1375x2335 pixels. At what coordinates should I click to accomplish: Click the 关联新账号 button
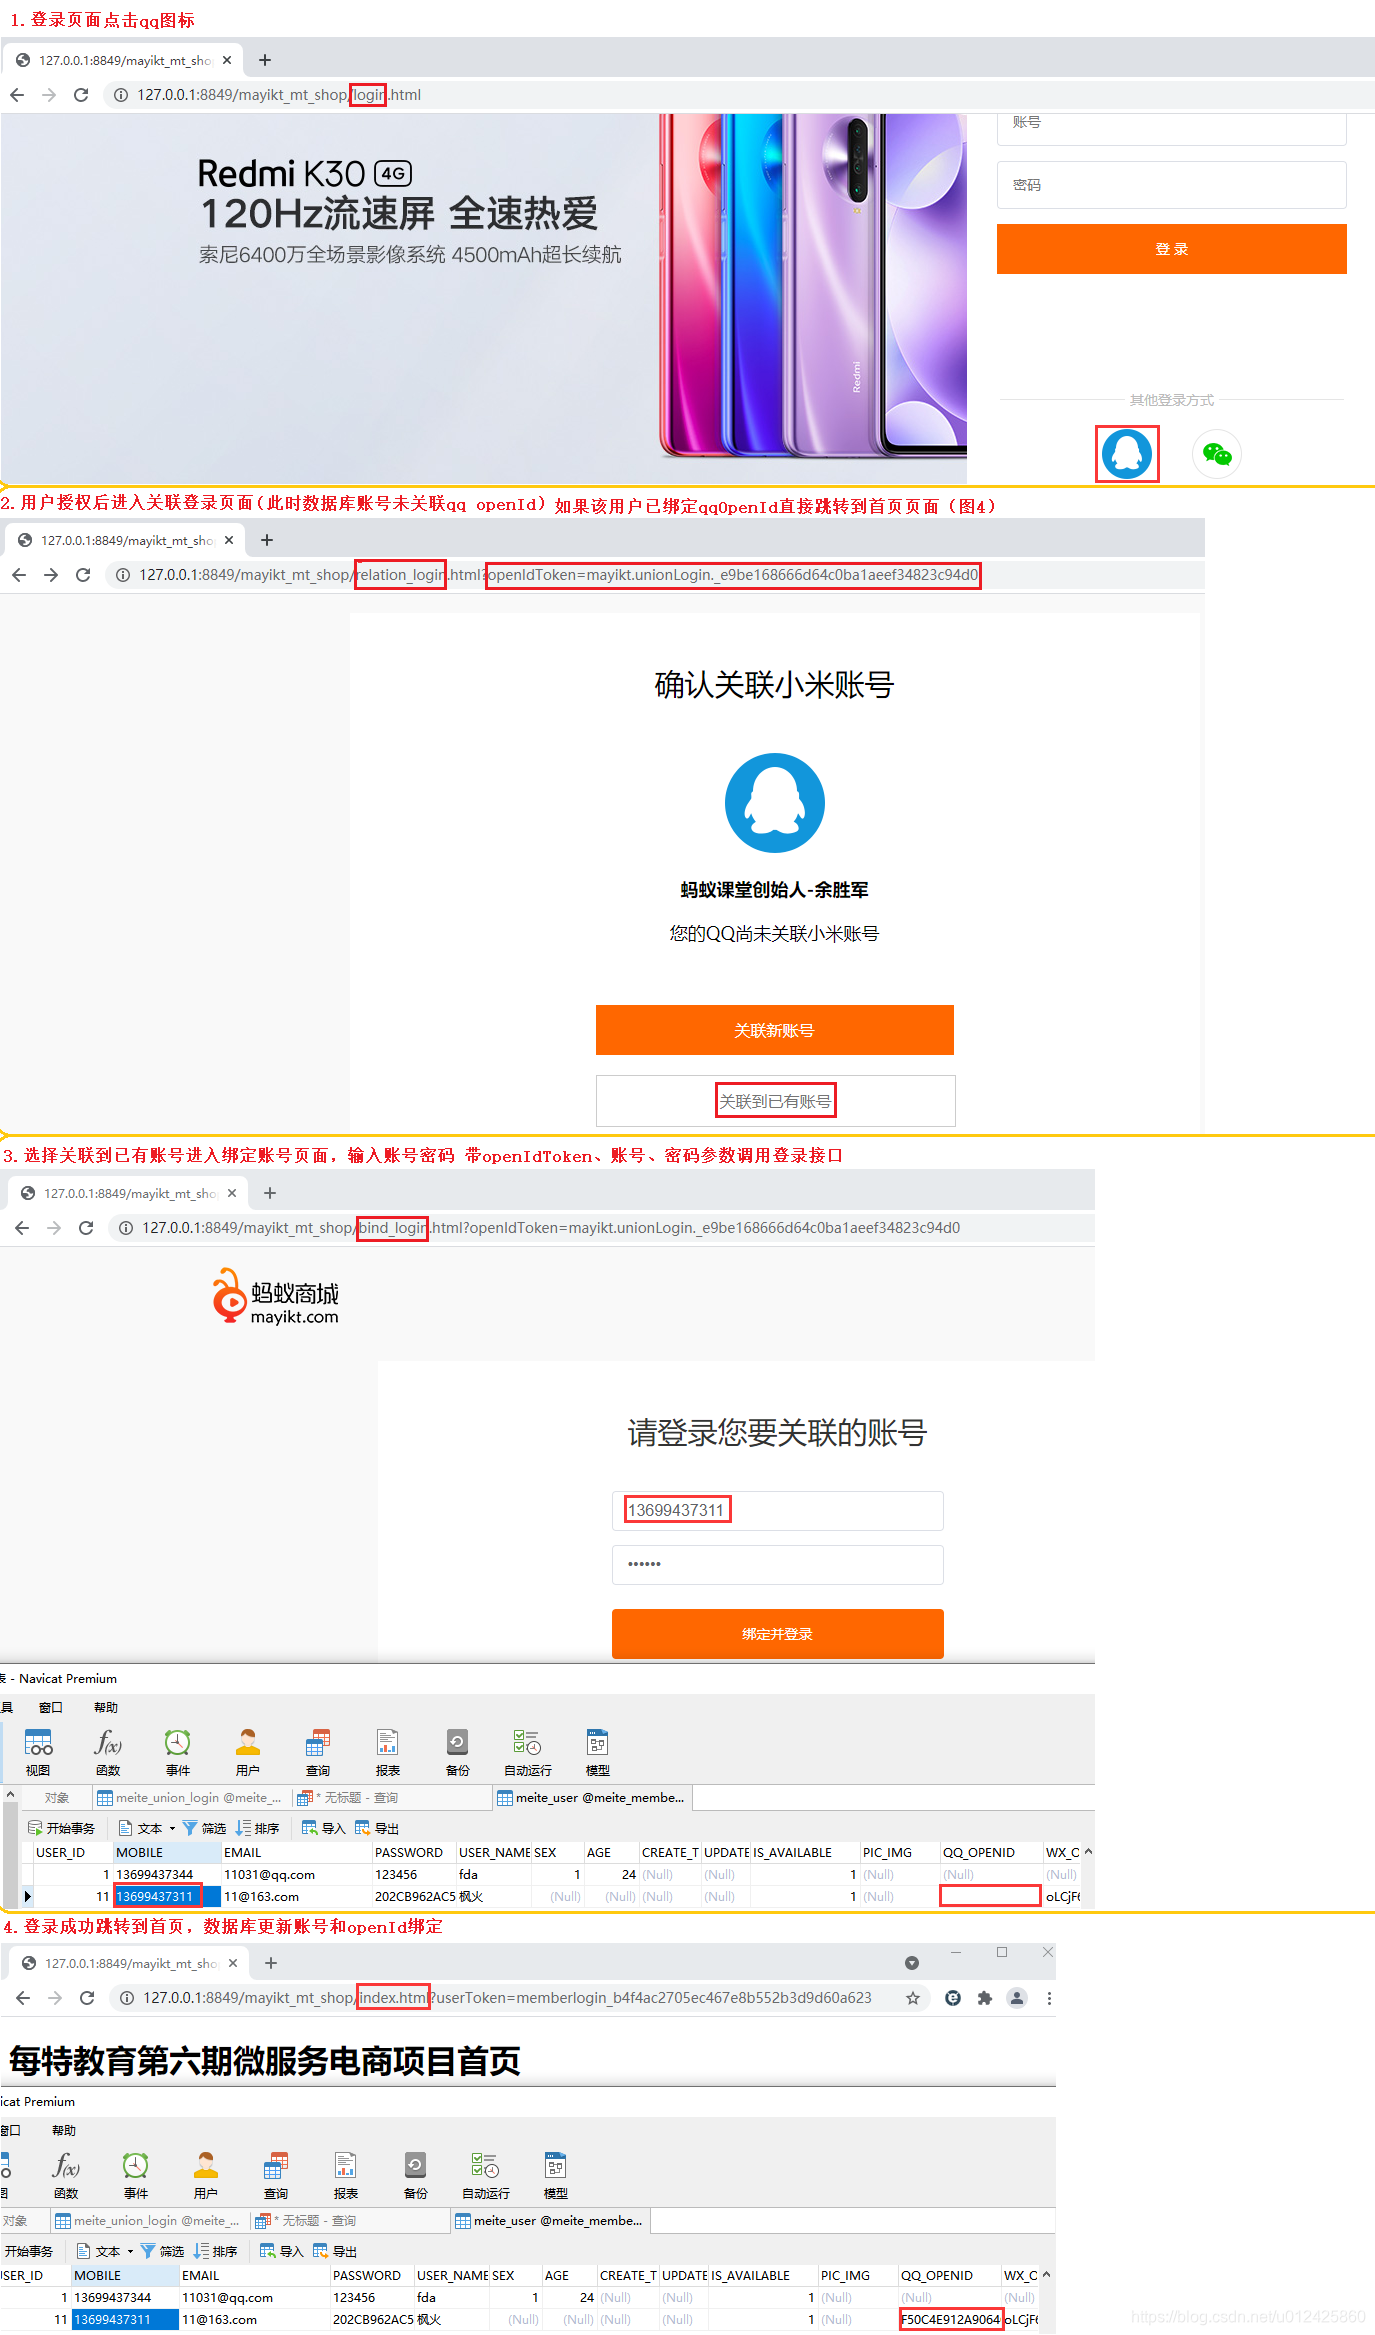pos(775,1030)
